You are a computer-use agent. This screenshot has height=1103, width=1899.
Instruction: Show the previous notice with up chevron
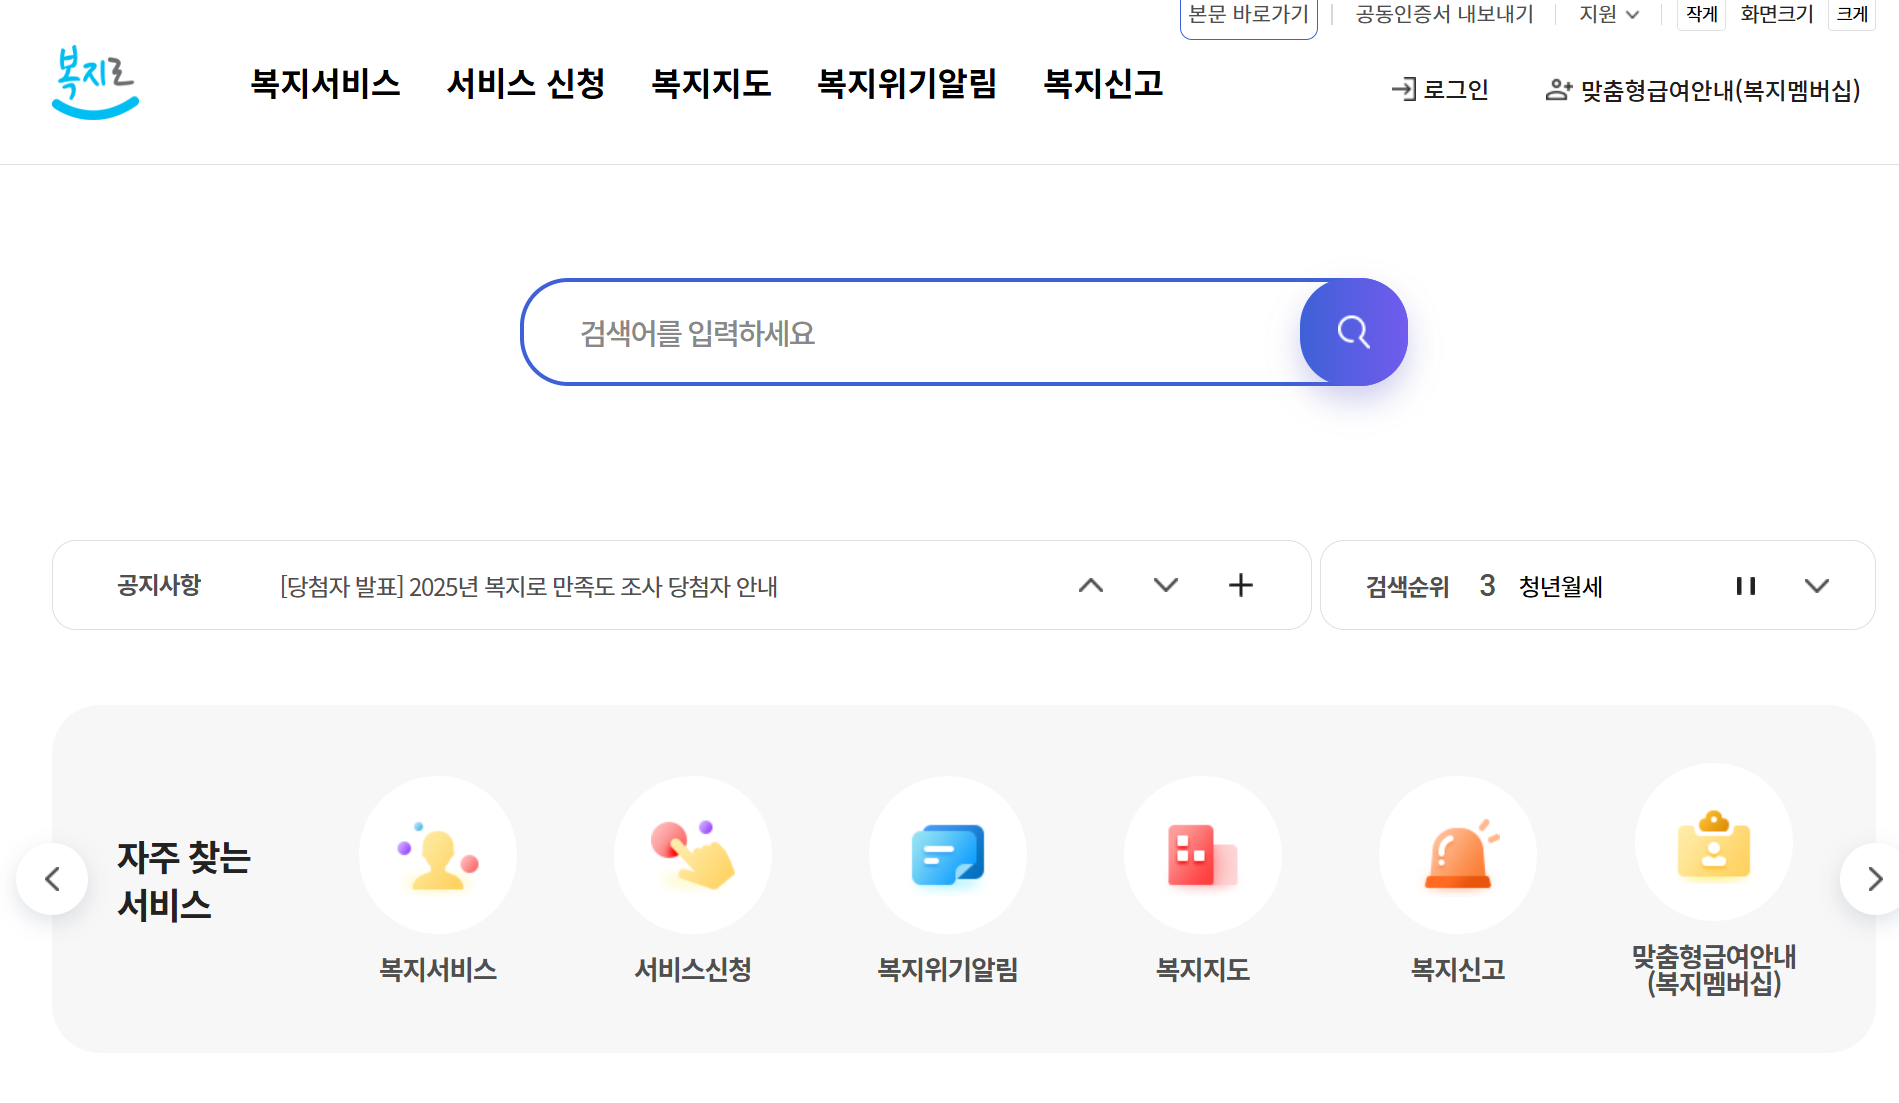[1090, 586]
